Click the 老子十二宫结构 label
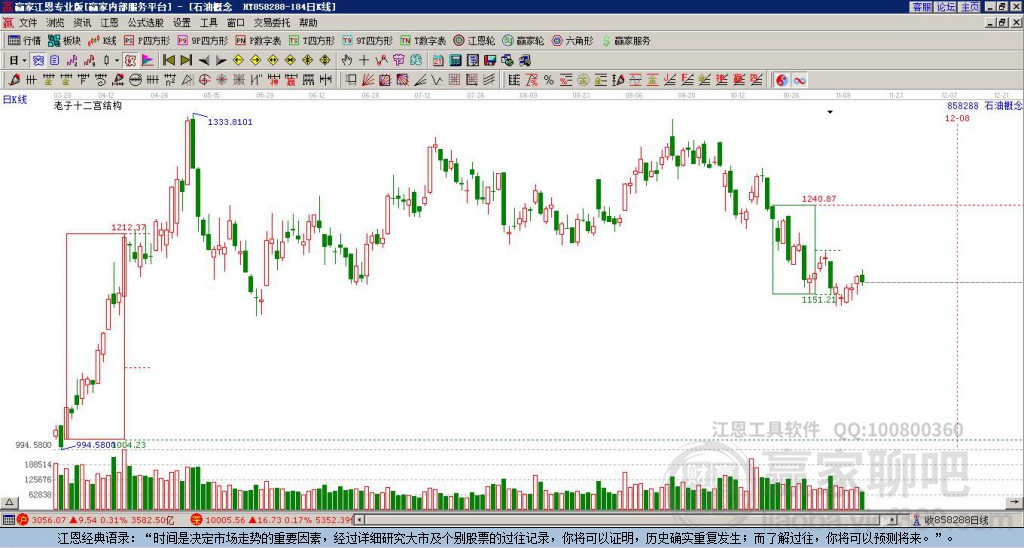This screenshot has height=548, width=1024. [x=88, y=105]
